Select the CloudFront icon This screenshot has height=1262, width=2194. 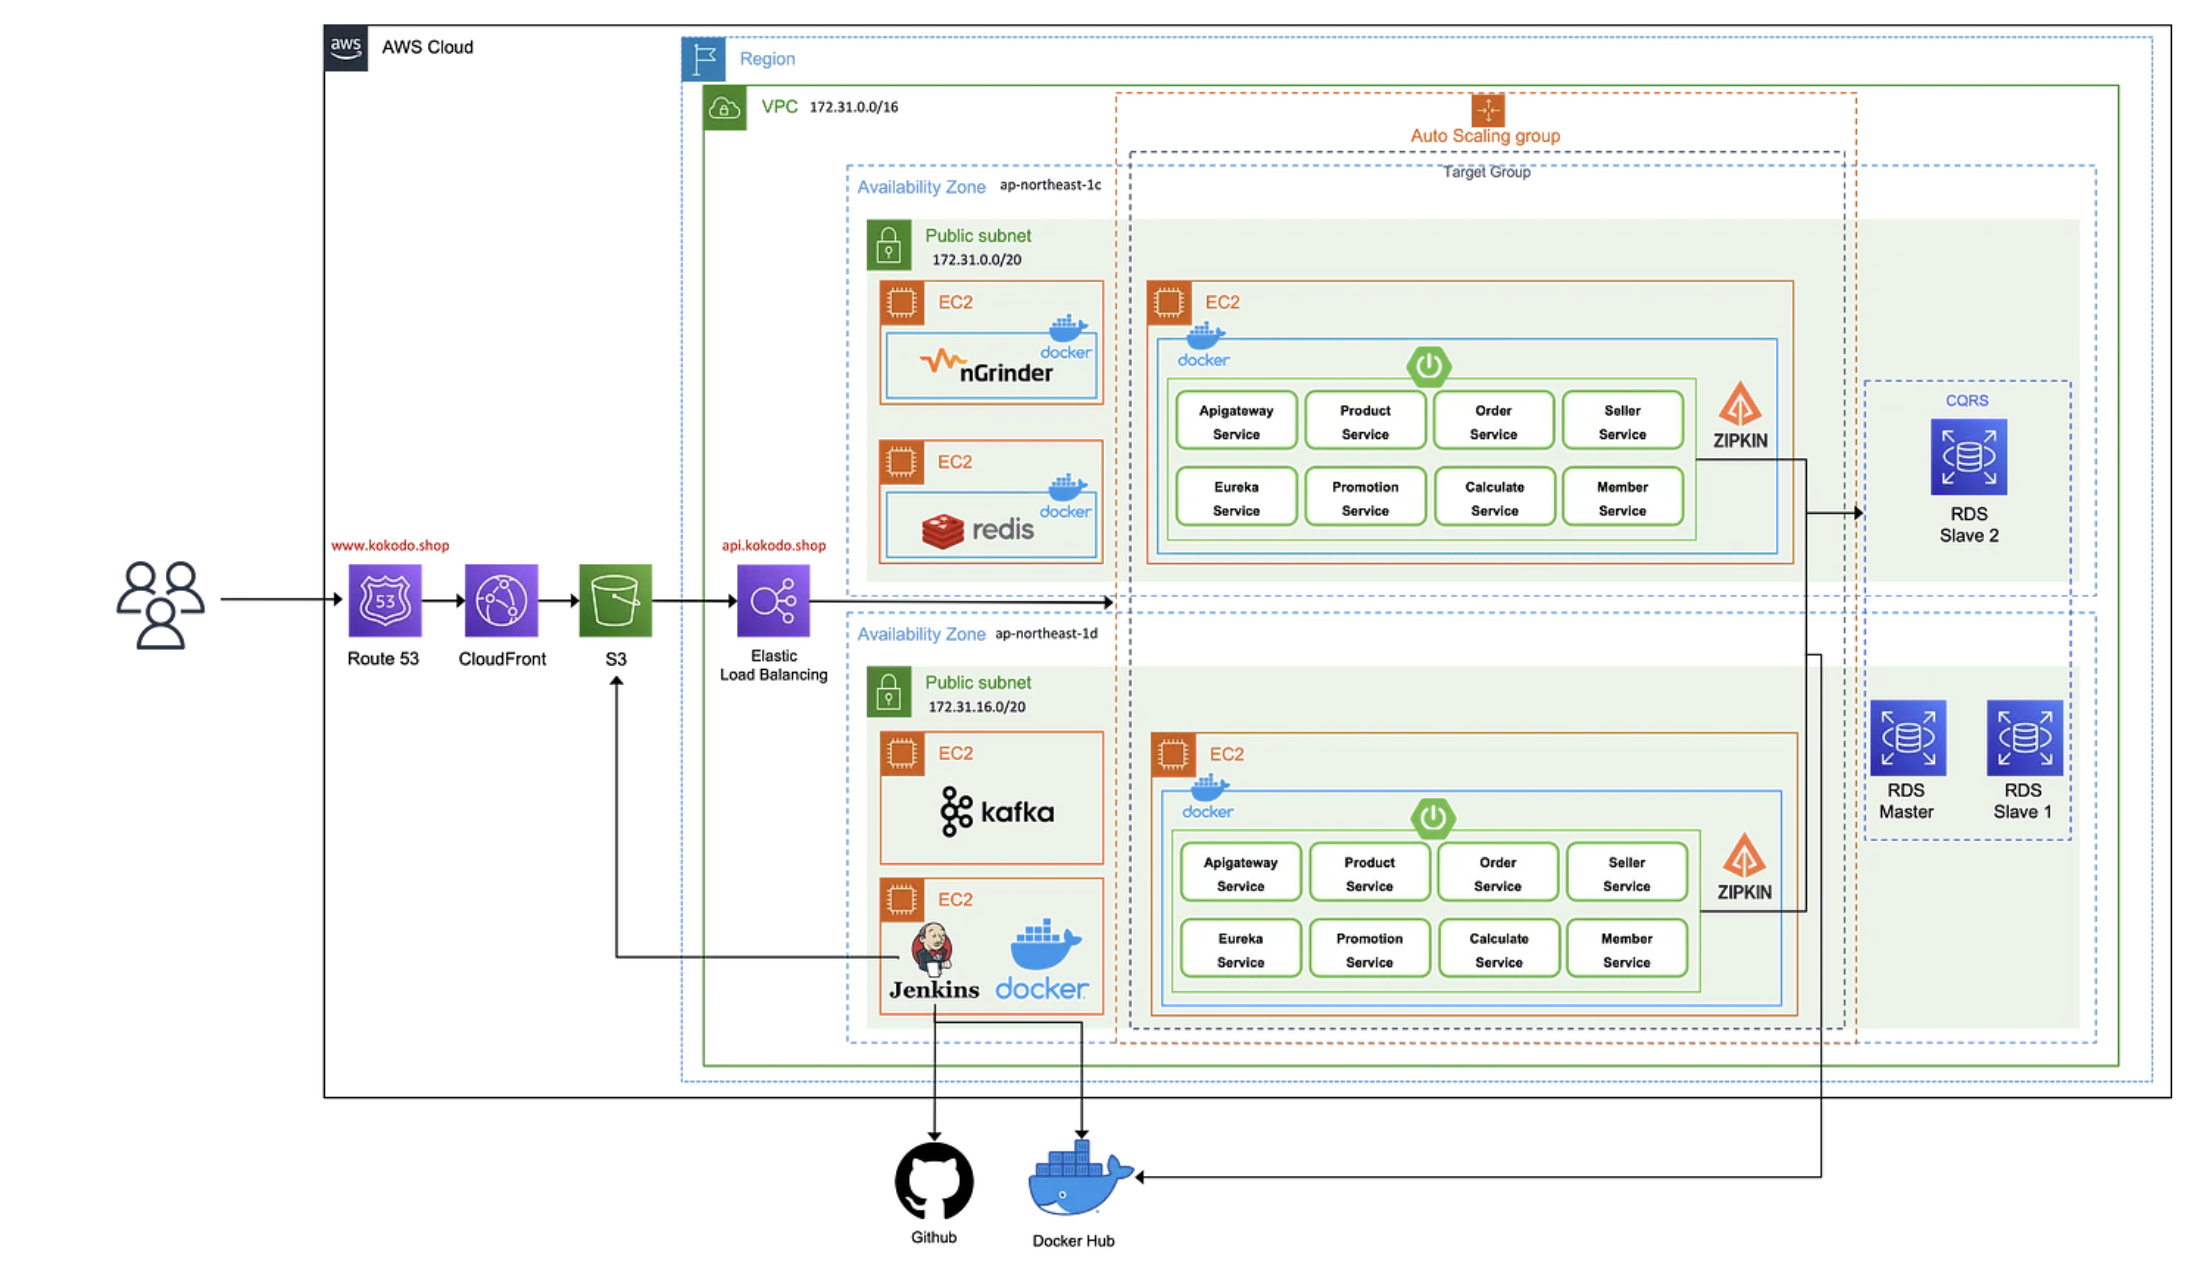coord(501,600)
